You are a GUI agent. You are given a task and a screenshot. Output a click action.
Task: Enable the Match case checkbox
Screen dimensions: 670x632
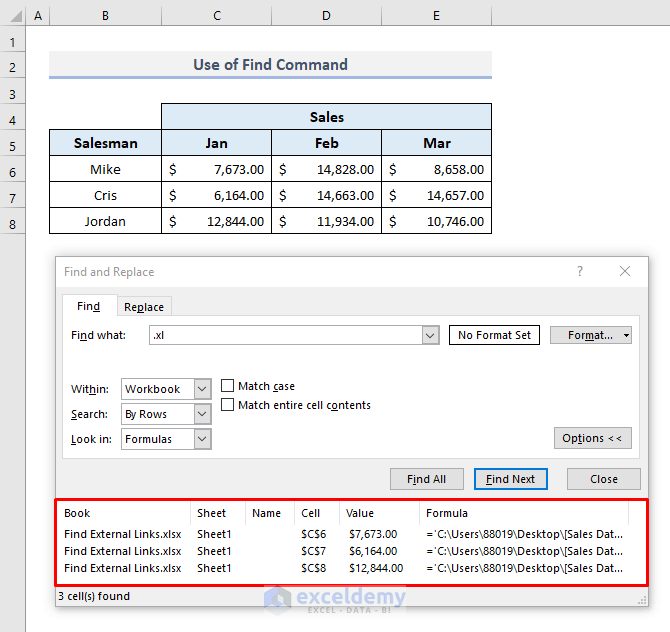227,385
